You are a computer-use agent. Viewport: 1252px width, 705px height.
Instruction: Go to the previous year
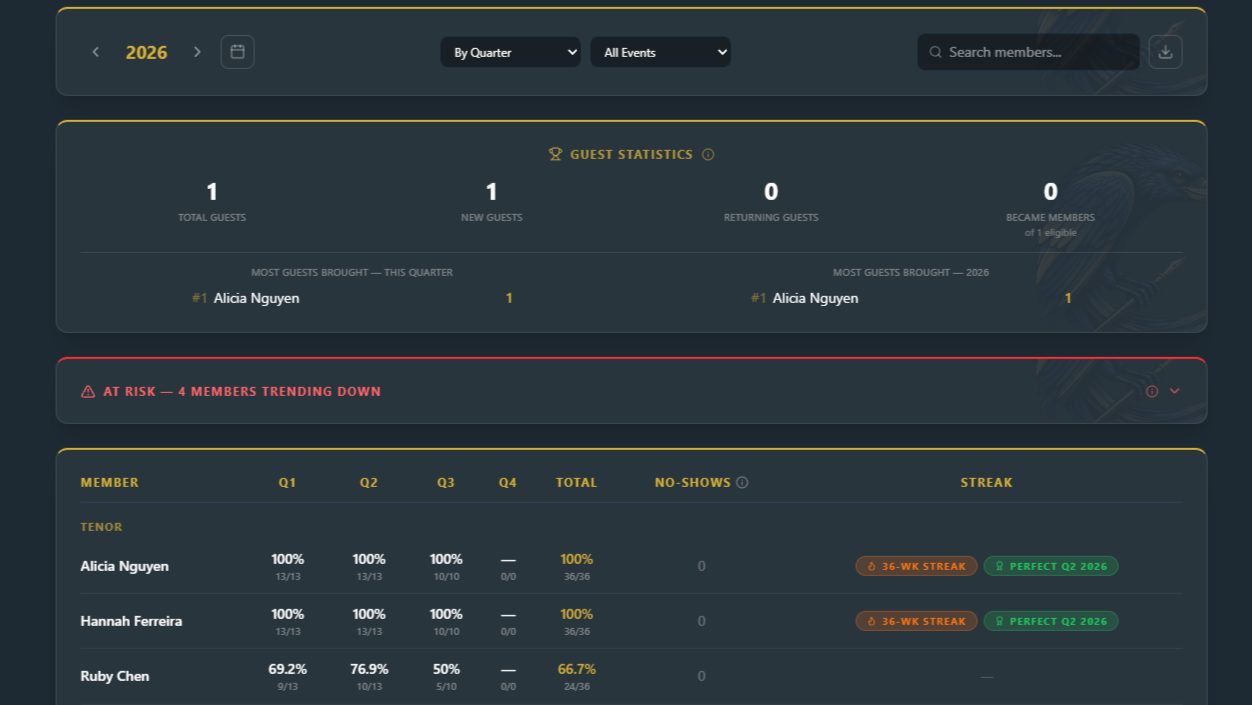[96, 52]
